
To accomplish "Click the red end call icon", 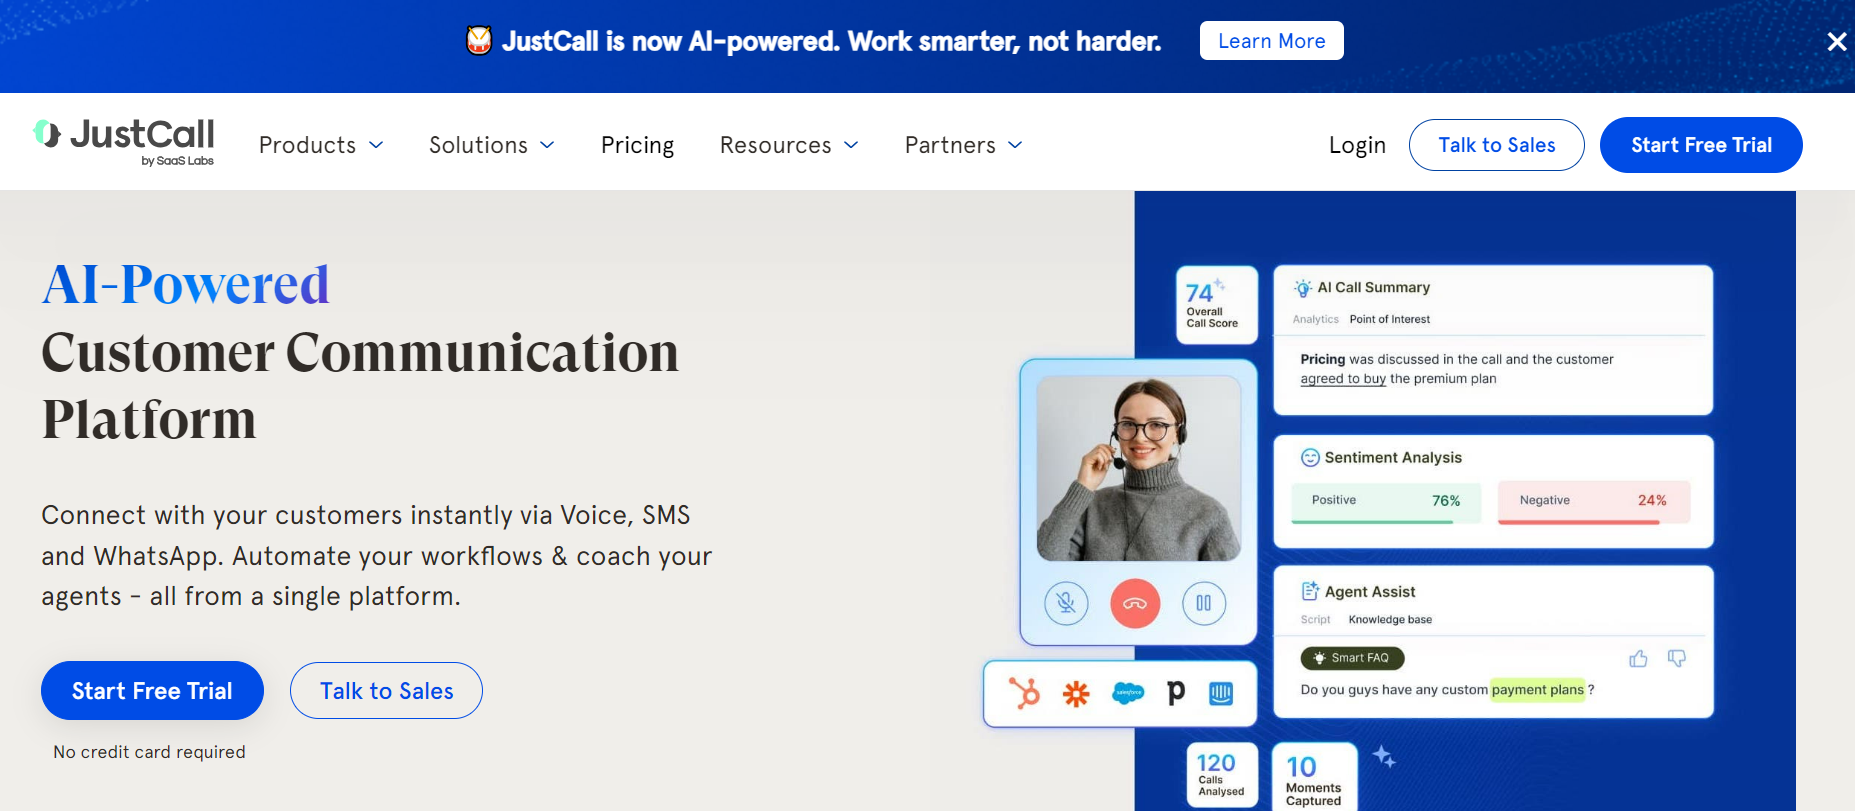I will point(1135,603).
